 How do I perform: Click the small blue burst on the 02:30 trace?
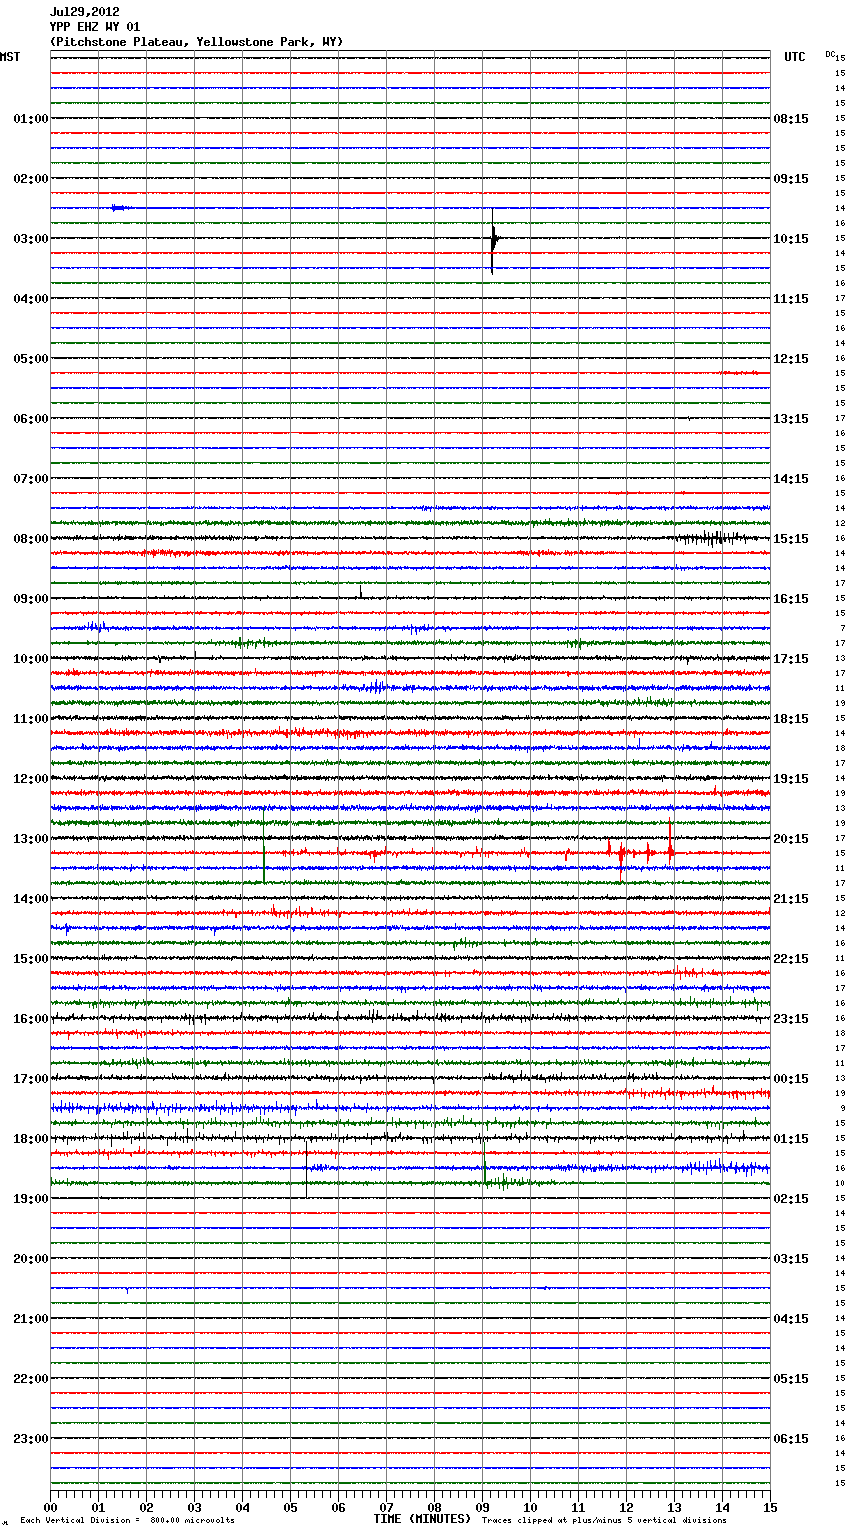pos(119,208)
